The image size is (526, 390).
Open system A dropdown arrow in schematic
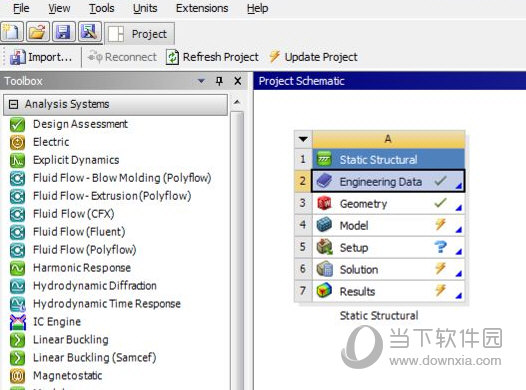[303, 139]
